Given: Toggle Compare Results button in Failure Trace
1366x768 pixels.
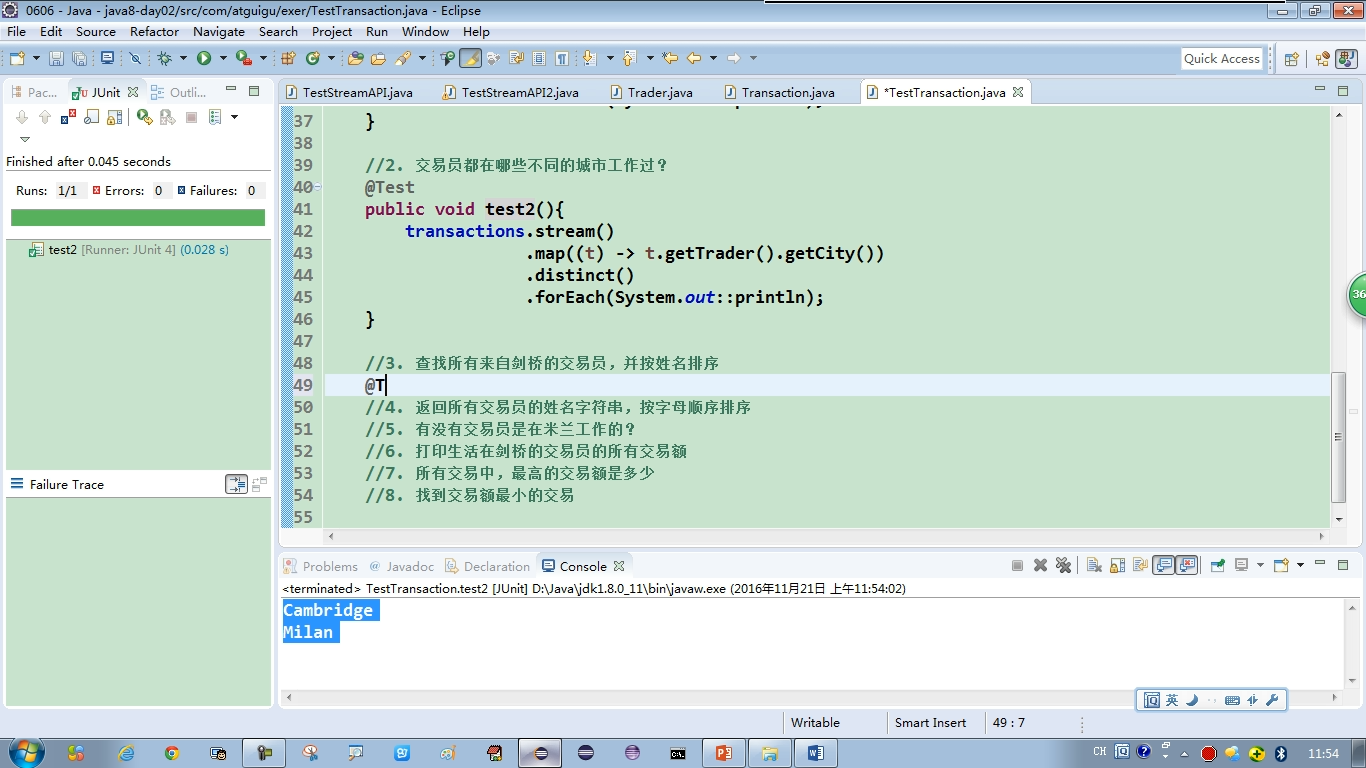Looking at the screenshot, I should click(236, 484).
